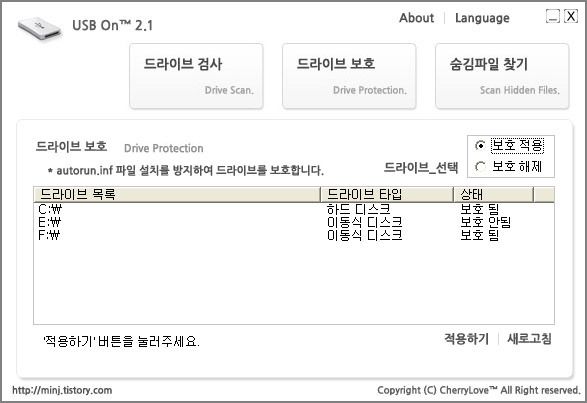Open the About menu
This screenshot has width=587, height=403.
(416, 18)
